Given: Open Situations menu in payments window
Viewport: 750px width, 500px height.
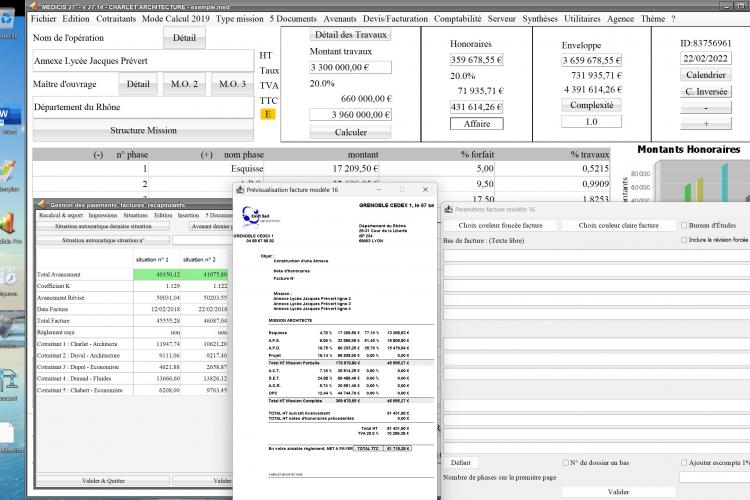Looking at the screenshot, I should point(135,215).
